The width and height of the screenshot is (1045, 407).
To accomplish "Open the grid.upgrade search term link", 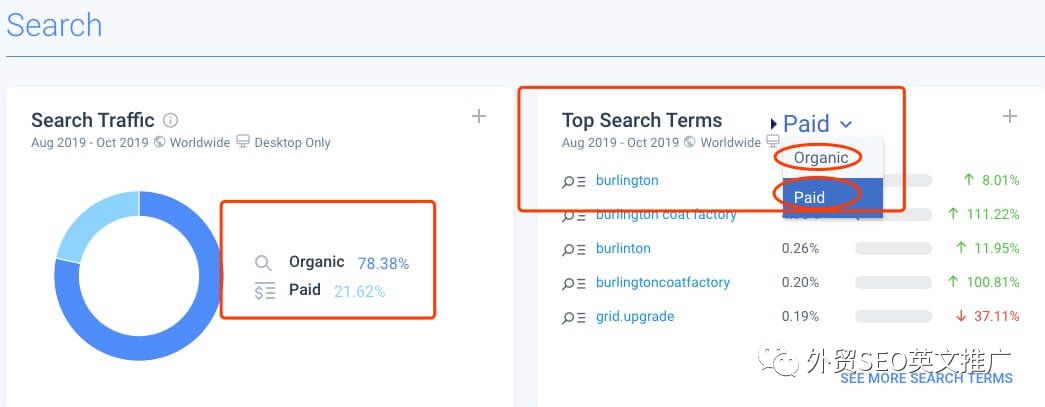I will point(635,317).
